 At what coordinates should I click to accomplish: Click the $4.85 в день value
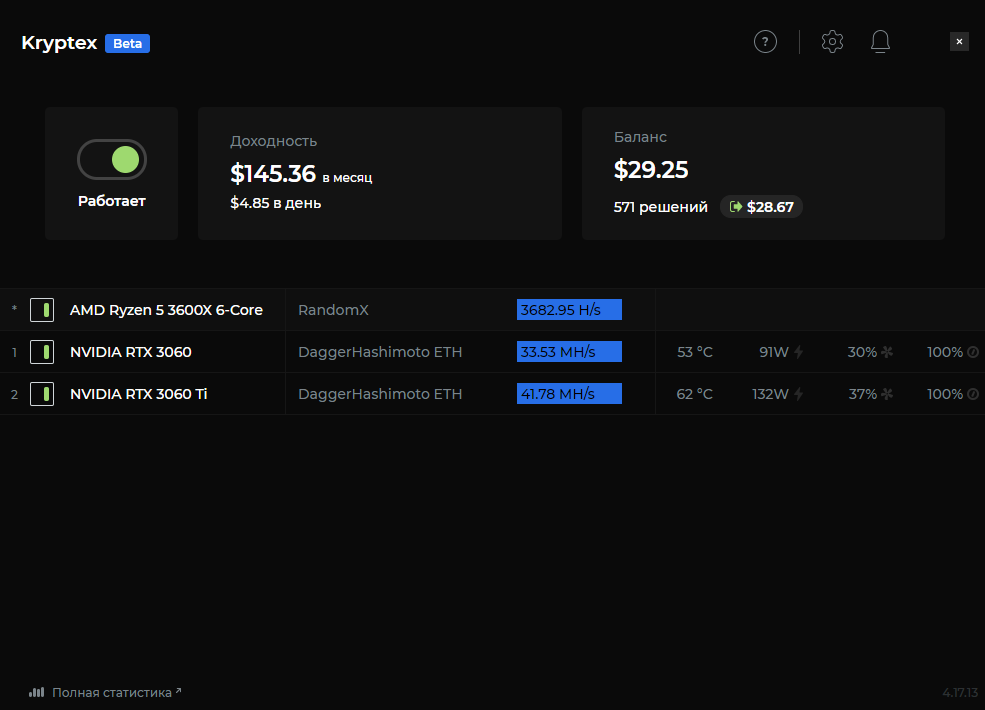click(275, 203)
